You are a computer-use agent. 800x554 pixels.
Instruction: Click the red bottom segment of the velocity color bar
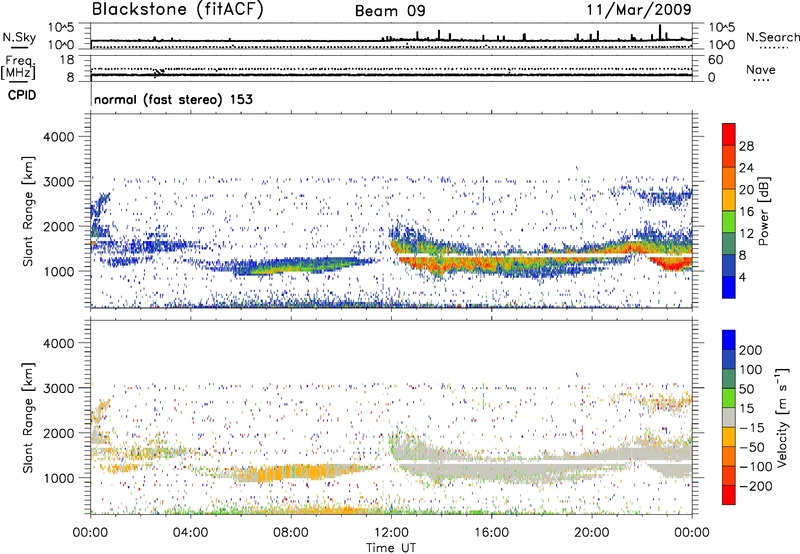pyautogui.click(x=729, y=495)
